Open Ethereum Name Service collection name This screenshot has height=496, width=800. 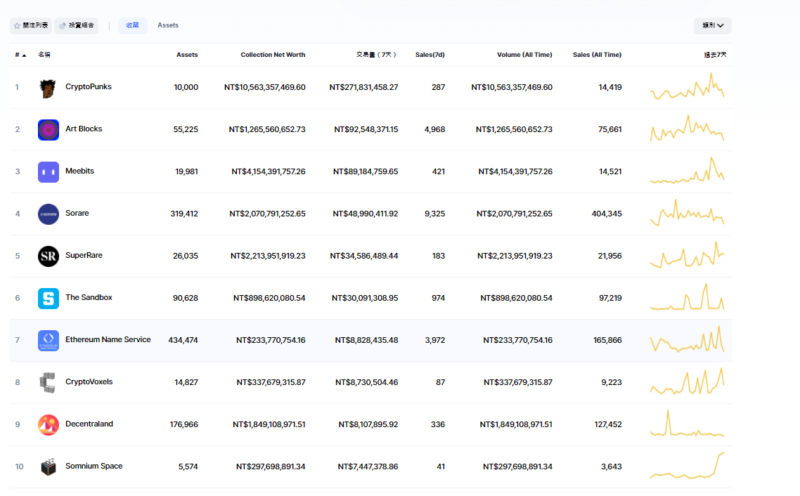click(x=108, y=339)
